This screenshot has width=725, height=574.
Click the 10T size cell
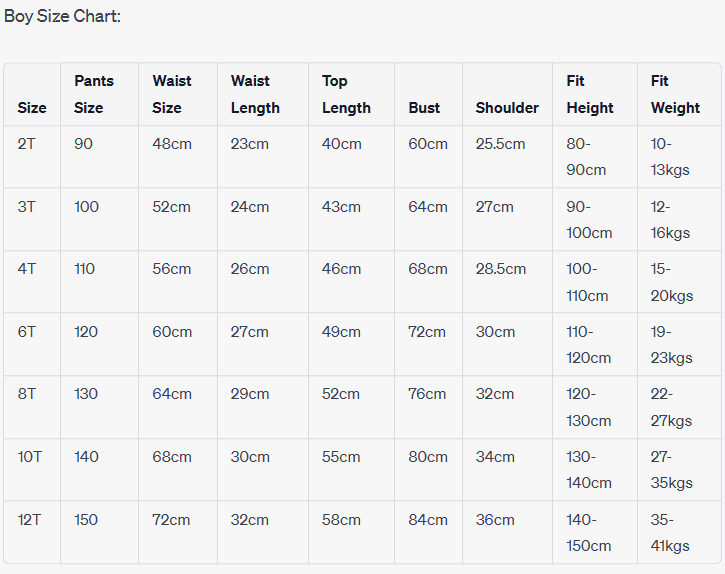coord(30,457)
